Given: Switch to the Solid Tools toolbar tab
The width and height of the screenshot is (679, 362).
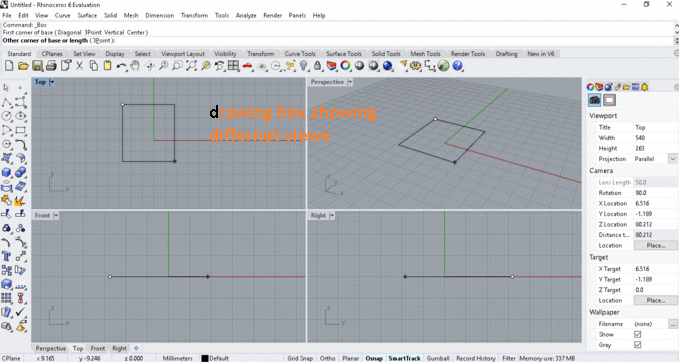Looking at the screenshot, I should click(386, 54).
